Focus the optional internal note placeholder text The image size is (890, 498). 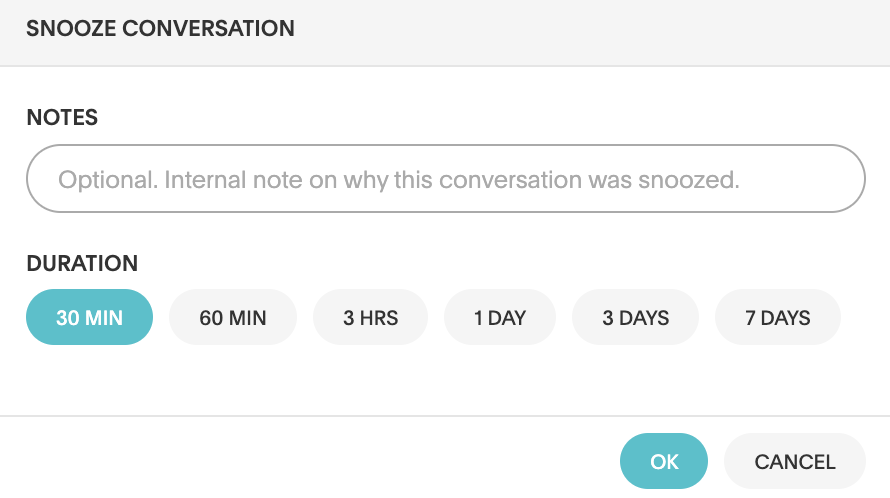tap(398, 180)
